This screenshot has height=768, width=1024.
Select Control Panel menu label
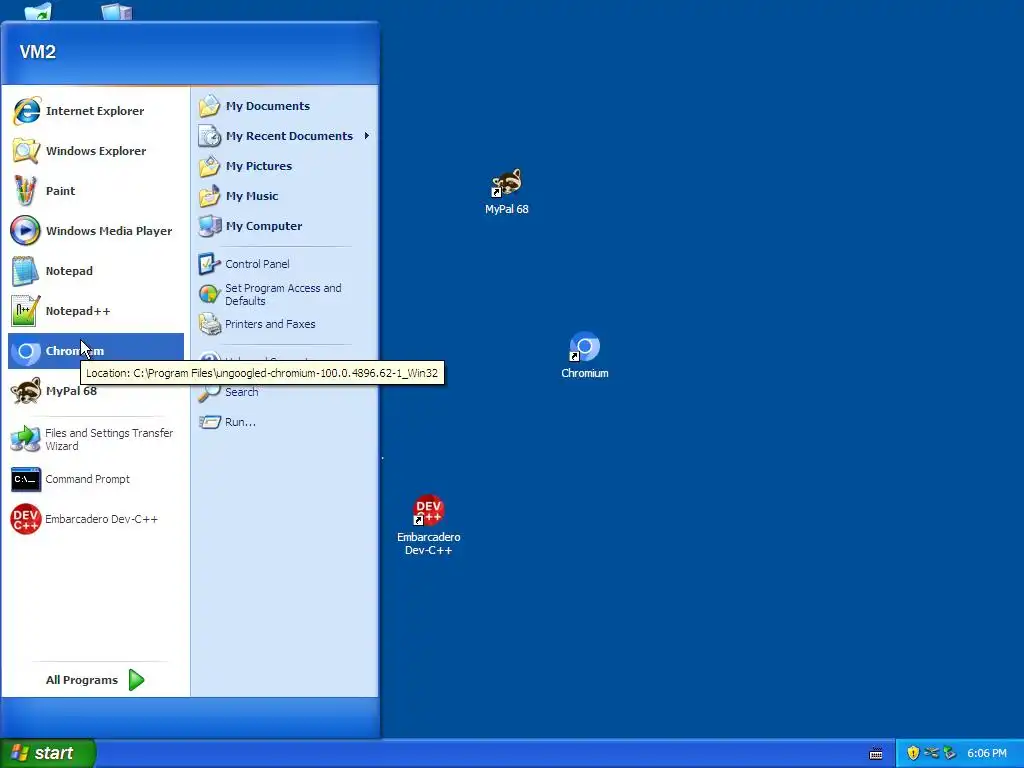[x=257, y=264]
